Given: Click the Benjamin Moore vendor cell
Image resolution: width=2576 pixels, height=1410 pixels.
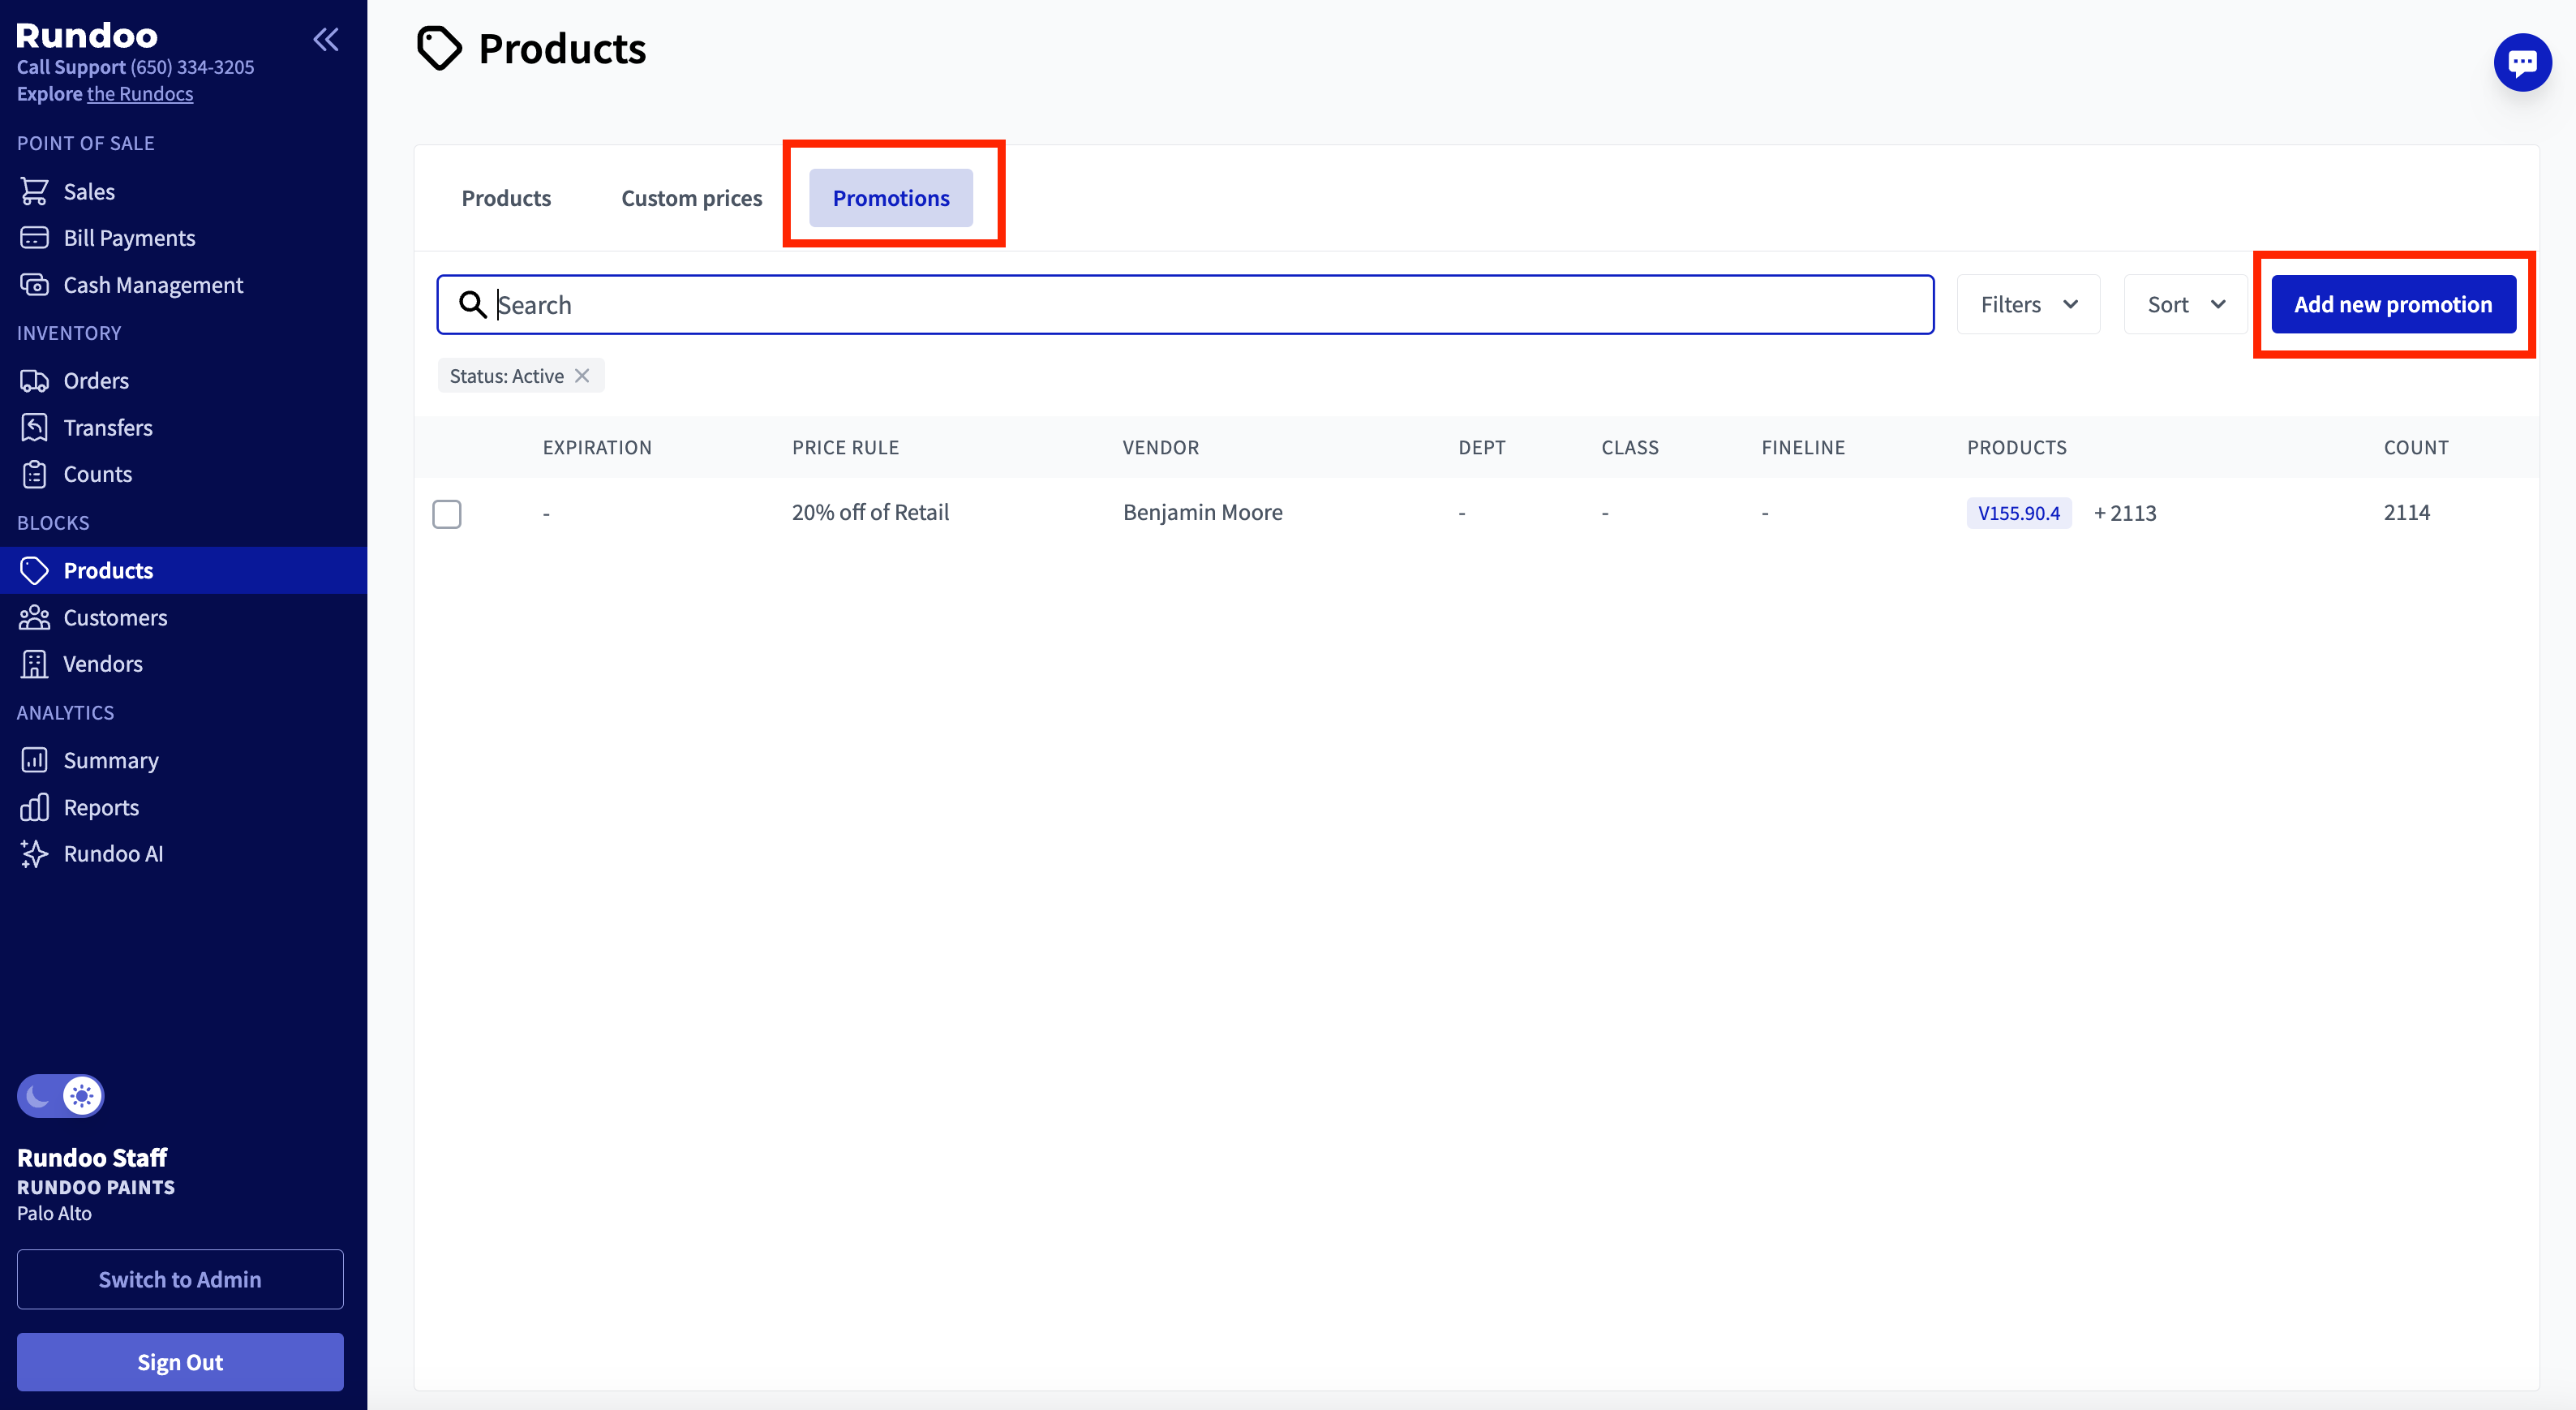Looking at the screenshot, I should (x=1202, y=512).
